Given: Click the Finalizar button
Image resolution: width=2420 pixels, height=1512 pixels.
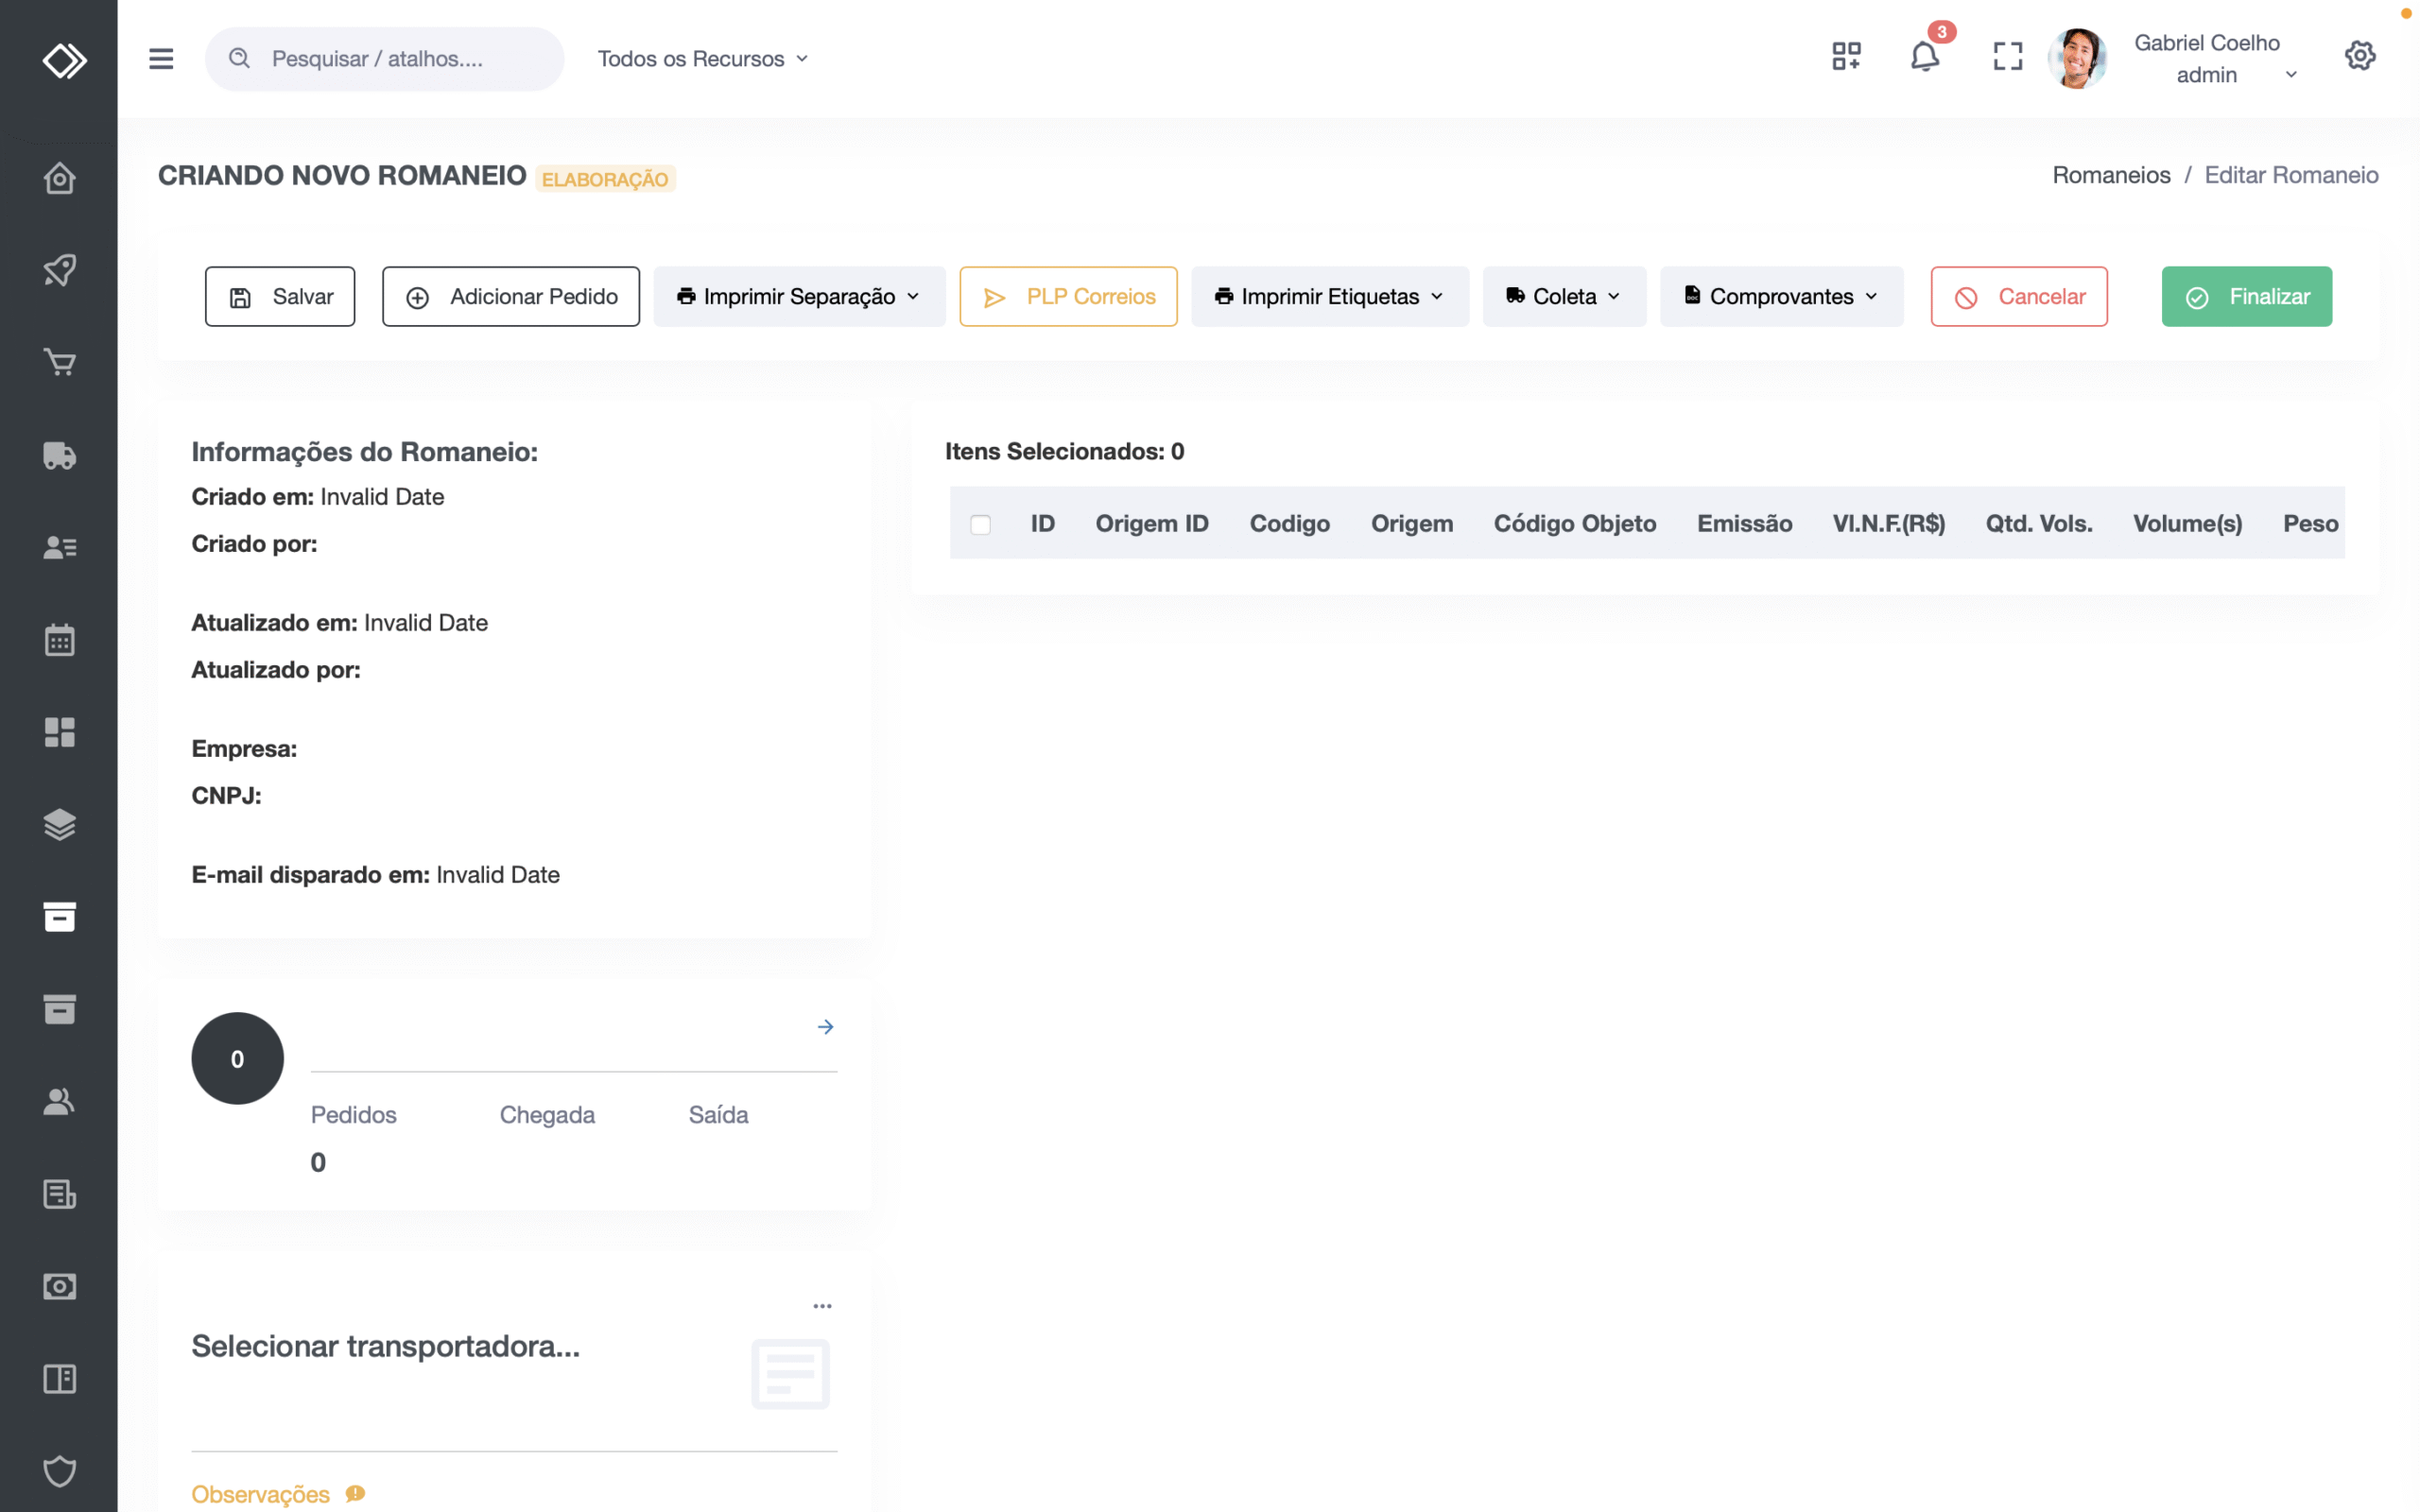Looking at the screenshot, I should click(x=2246, y=296).
